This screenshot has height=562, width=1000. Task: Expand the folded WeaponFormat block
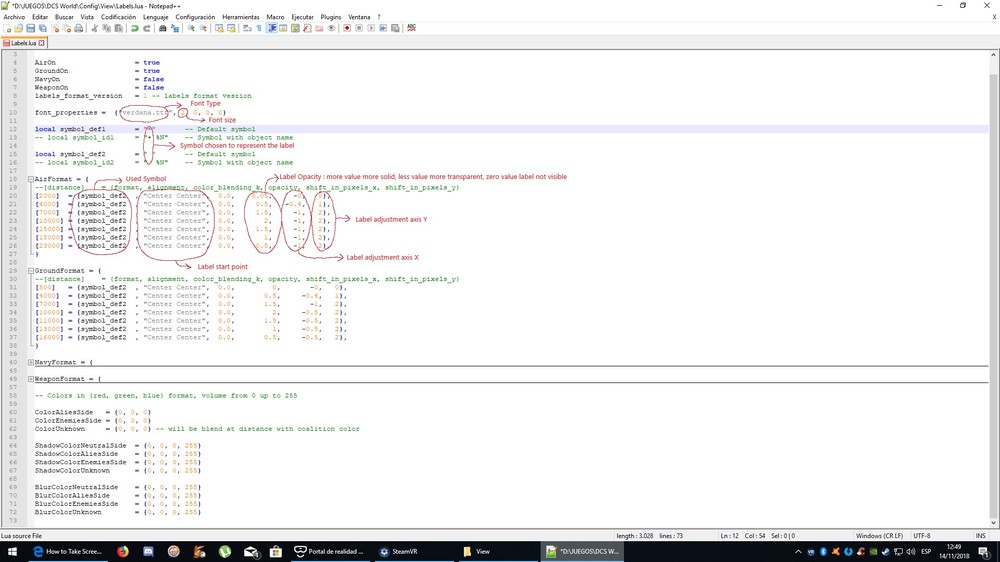pos(31,379)
